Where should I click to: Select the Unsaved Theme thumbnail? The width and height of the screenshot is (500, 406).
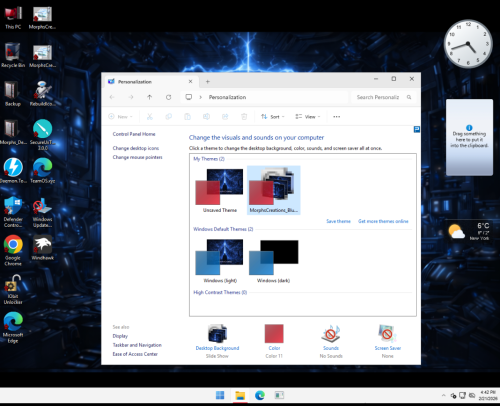coord(220,190)
